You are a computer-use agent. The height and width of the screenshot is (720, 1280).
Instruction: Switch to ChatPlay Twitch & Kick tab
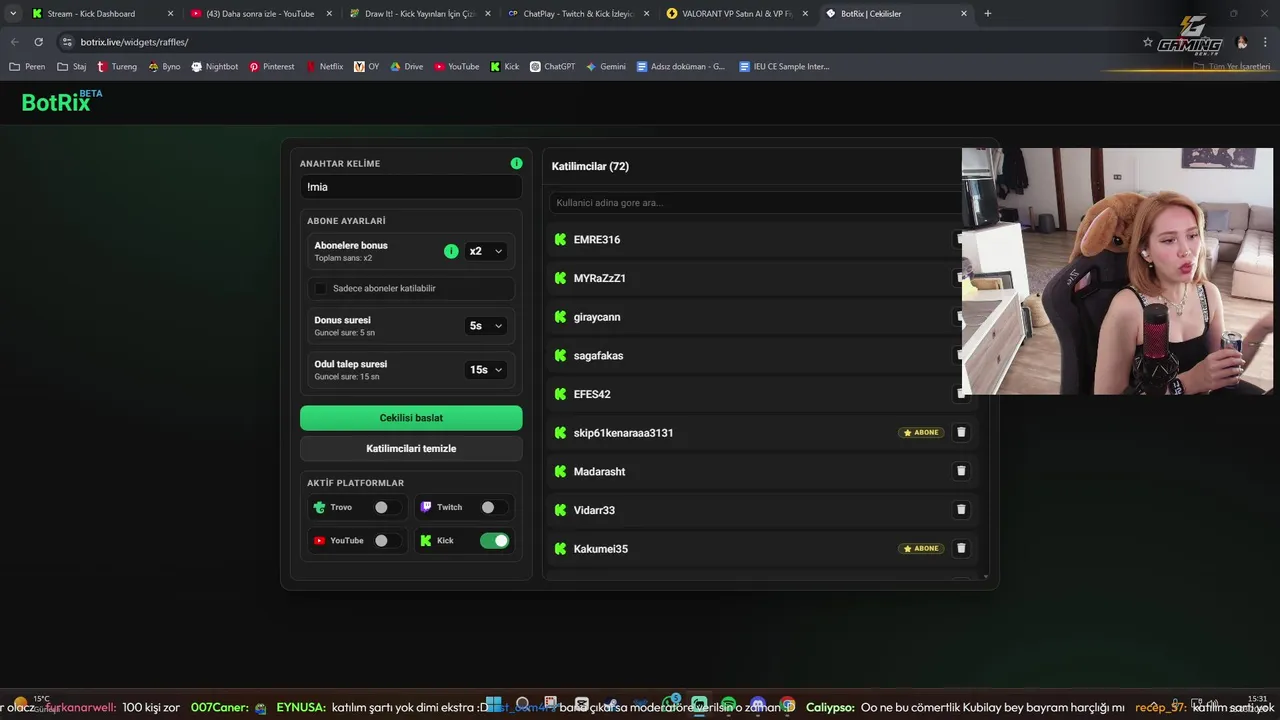pyautogui.click(x=578, y=14)
